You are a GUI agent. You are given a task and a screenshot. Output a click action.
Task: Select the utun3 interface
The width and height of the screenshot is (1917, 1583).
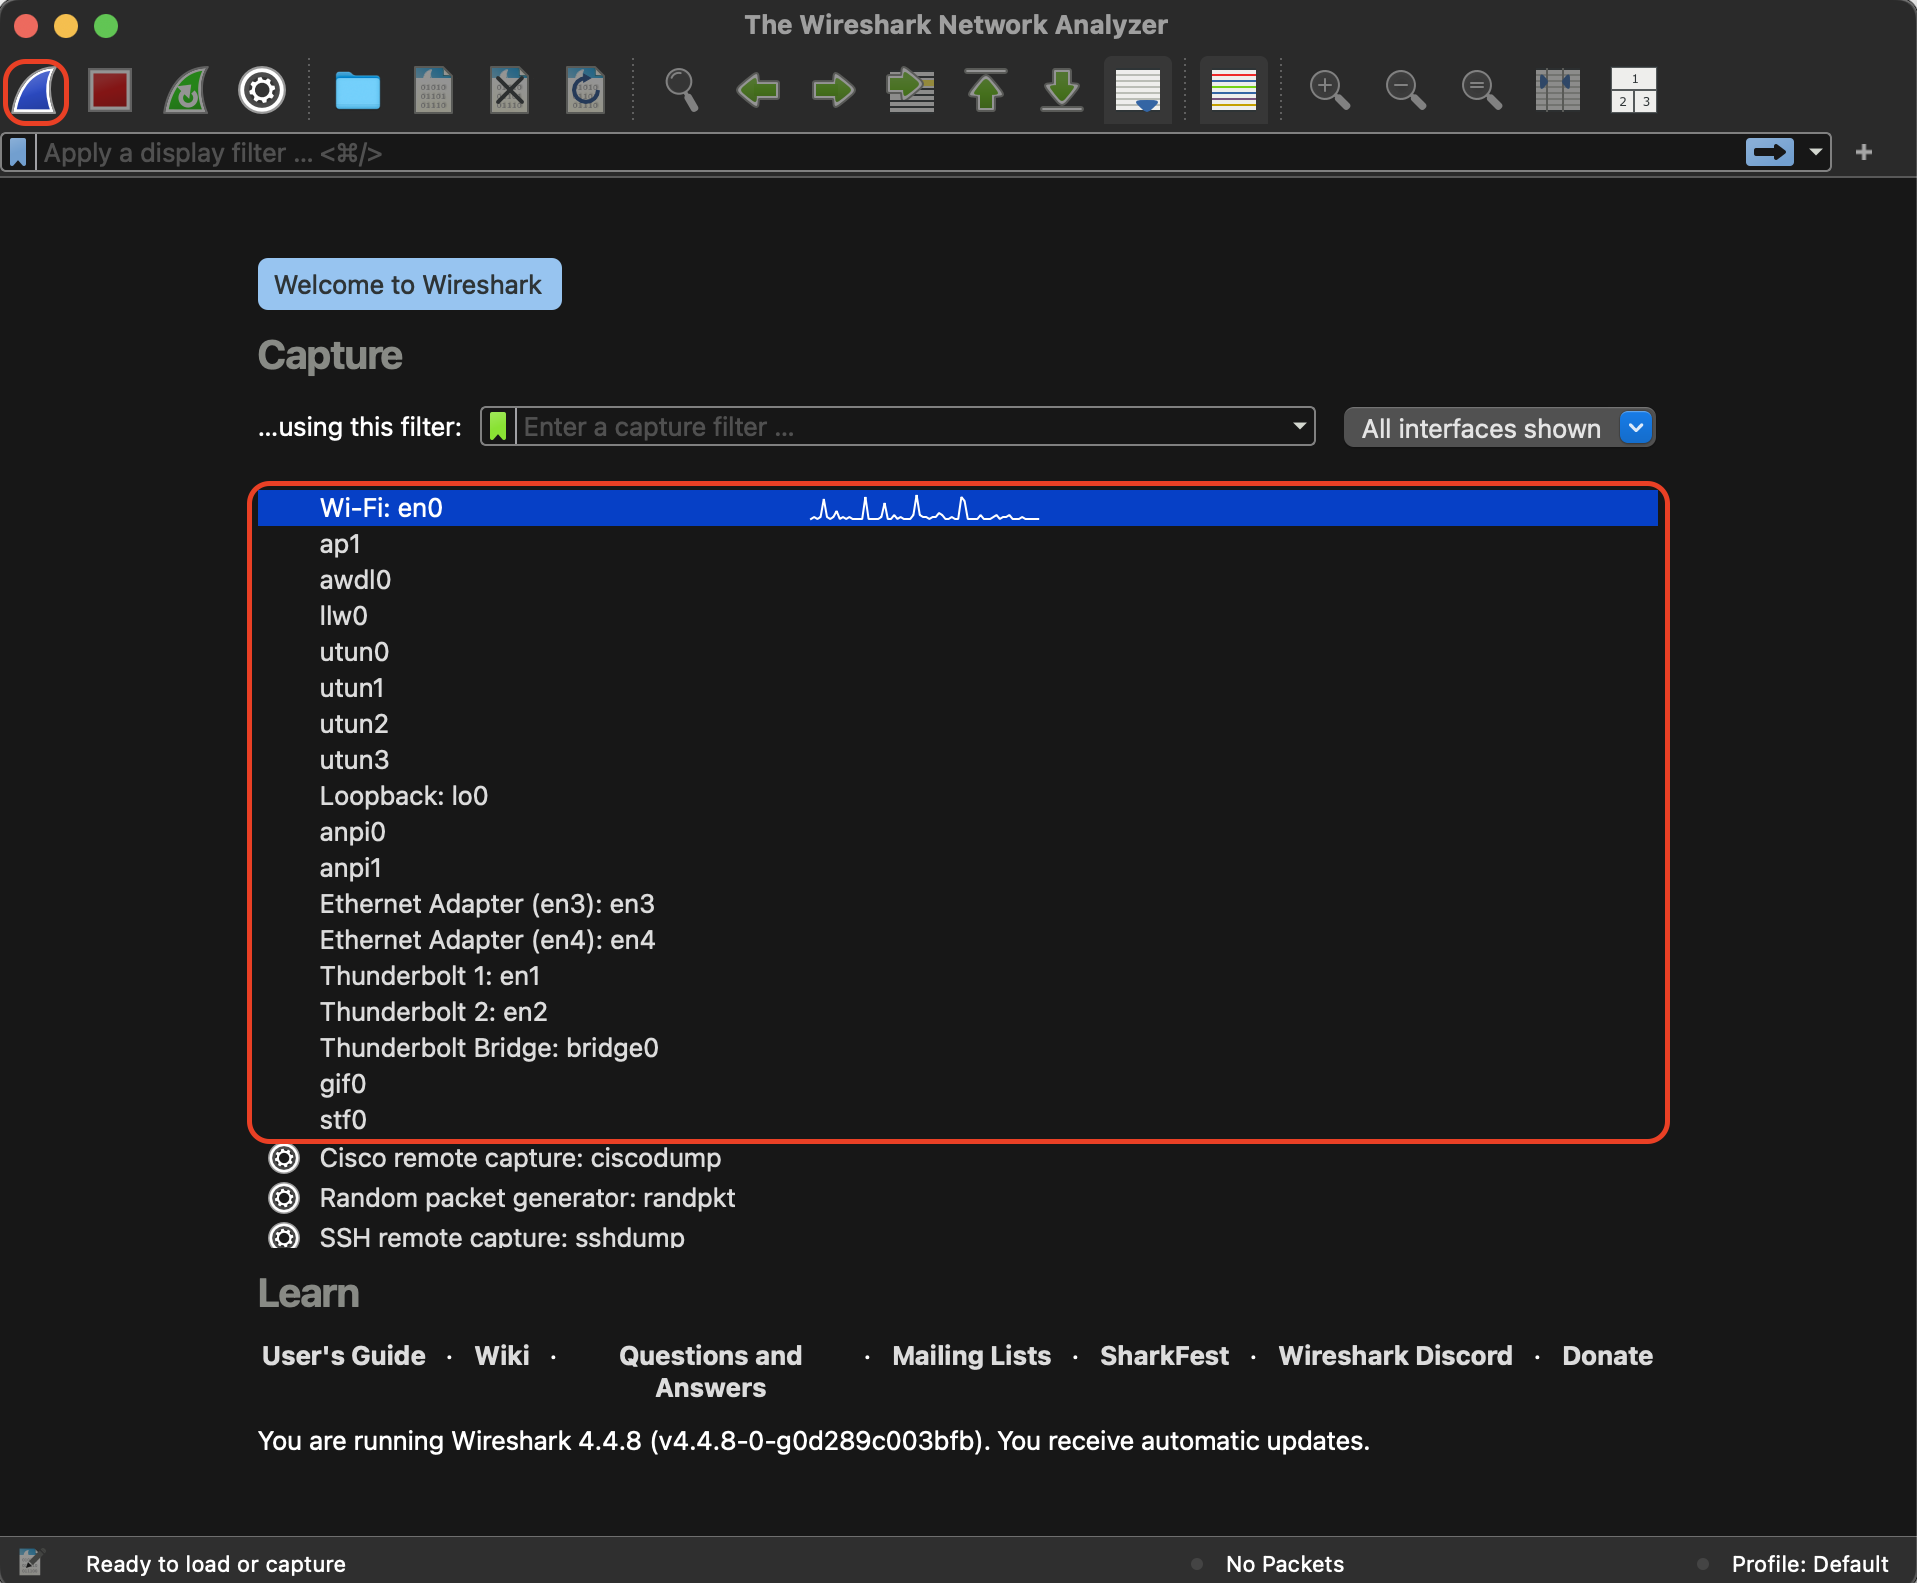point(958,760)
